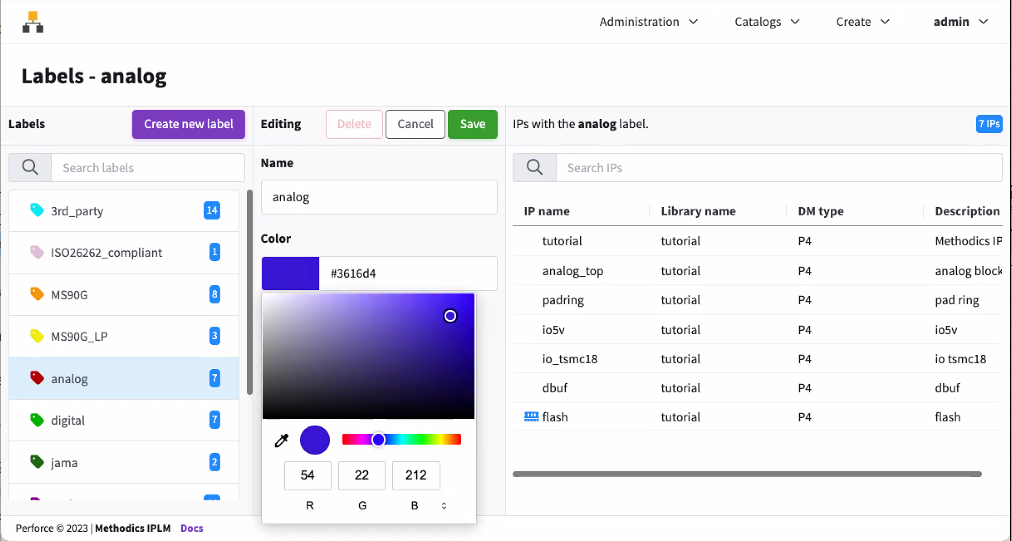Image resolution: width=1012 pixels, height=541 pixels.
Task: Click the yellow MS90G_LP tag icon
Action: 37,337
